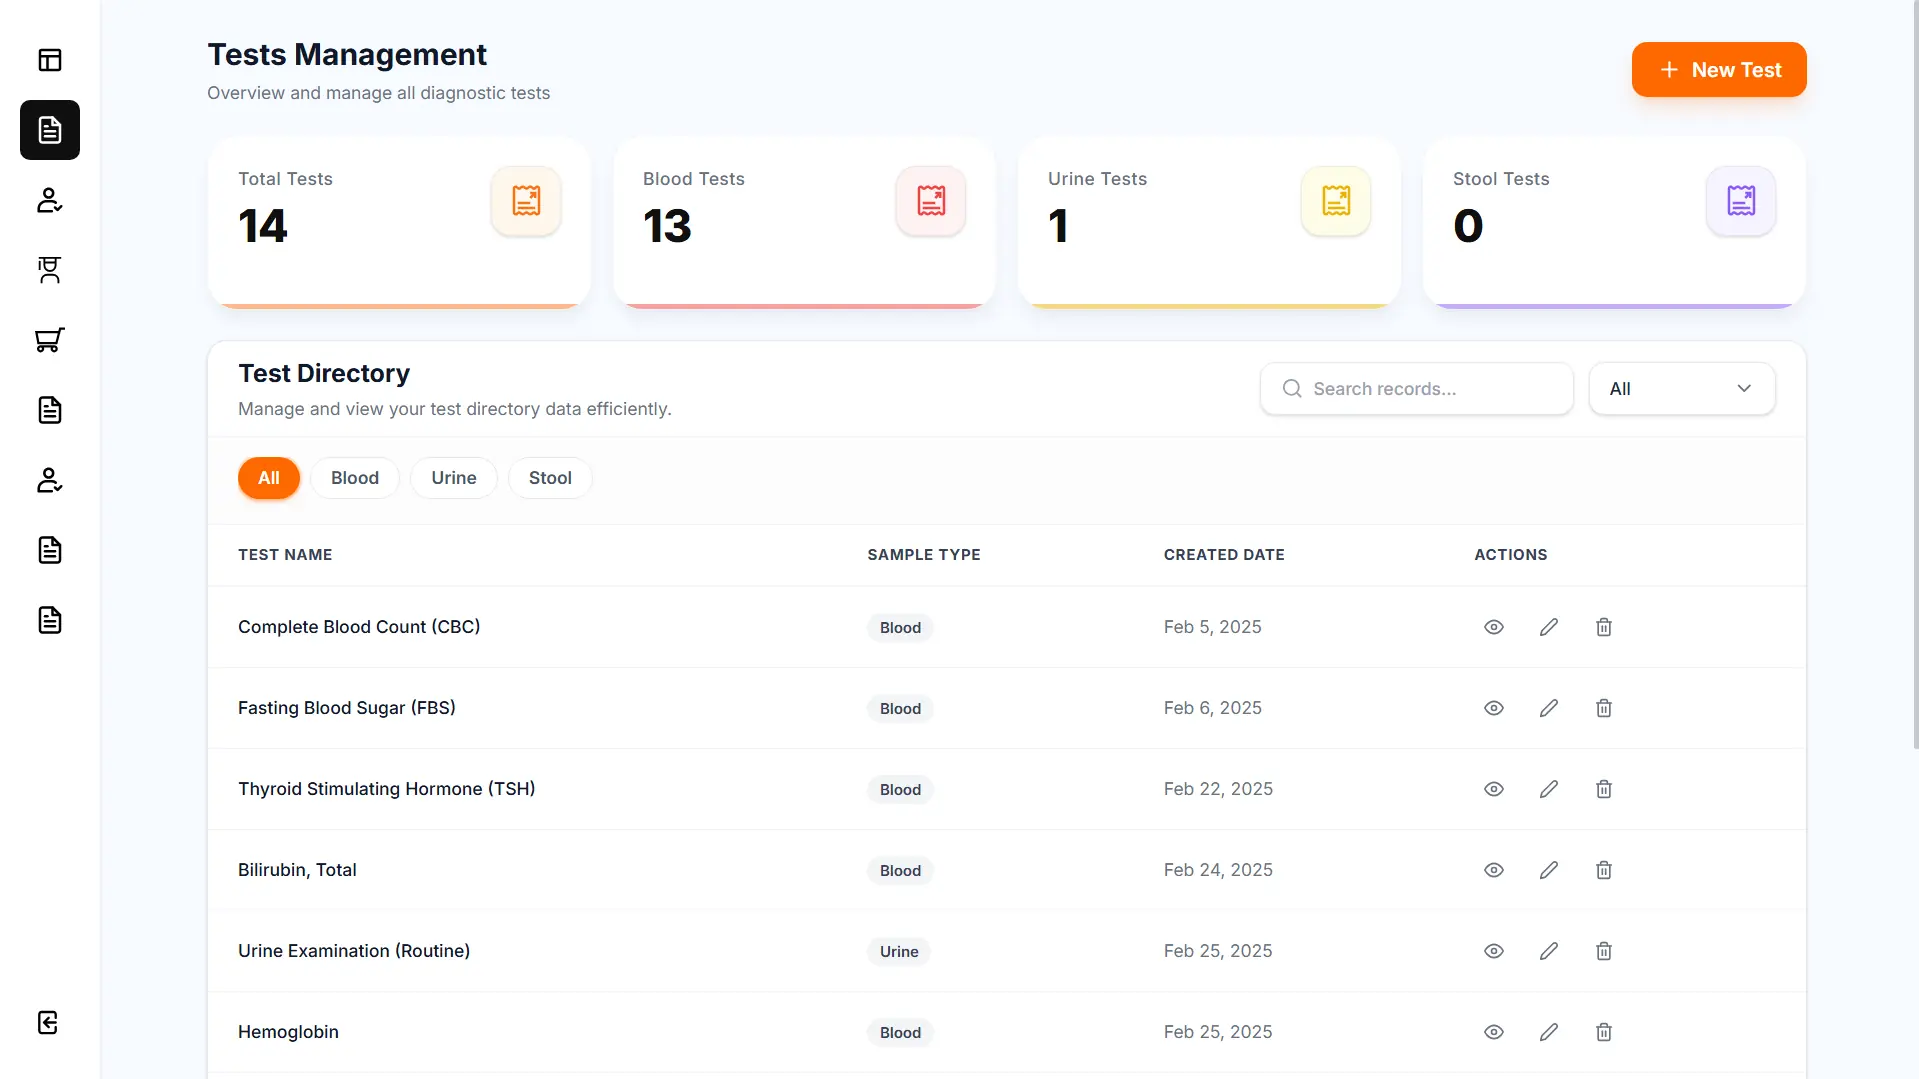The image size is (1919, 1079).
Task: View the Fasting Blood Sugar (FBS) test
Action: (x=1494, y=708)
